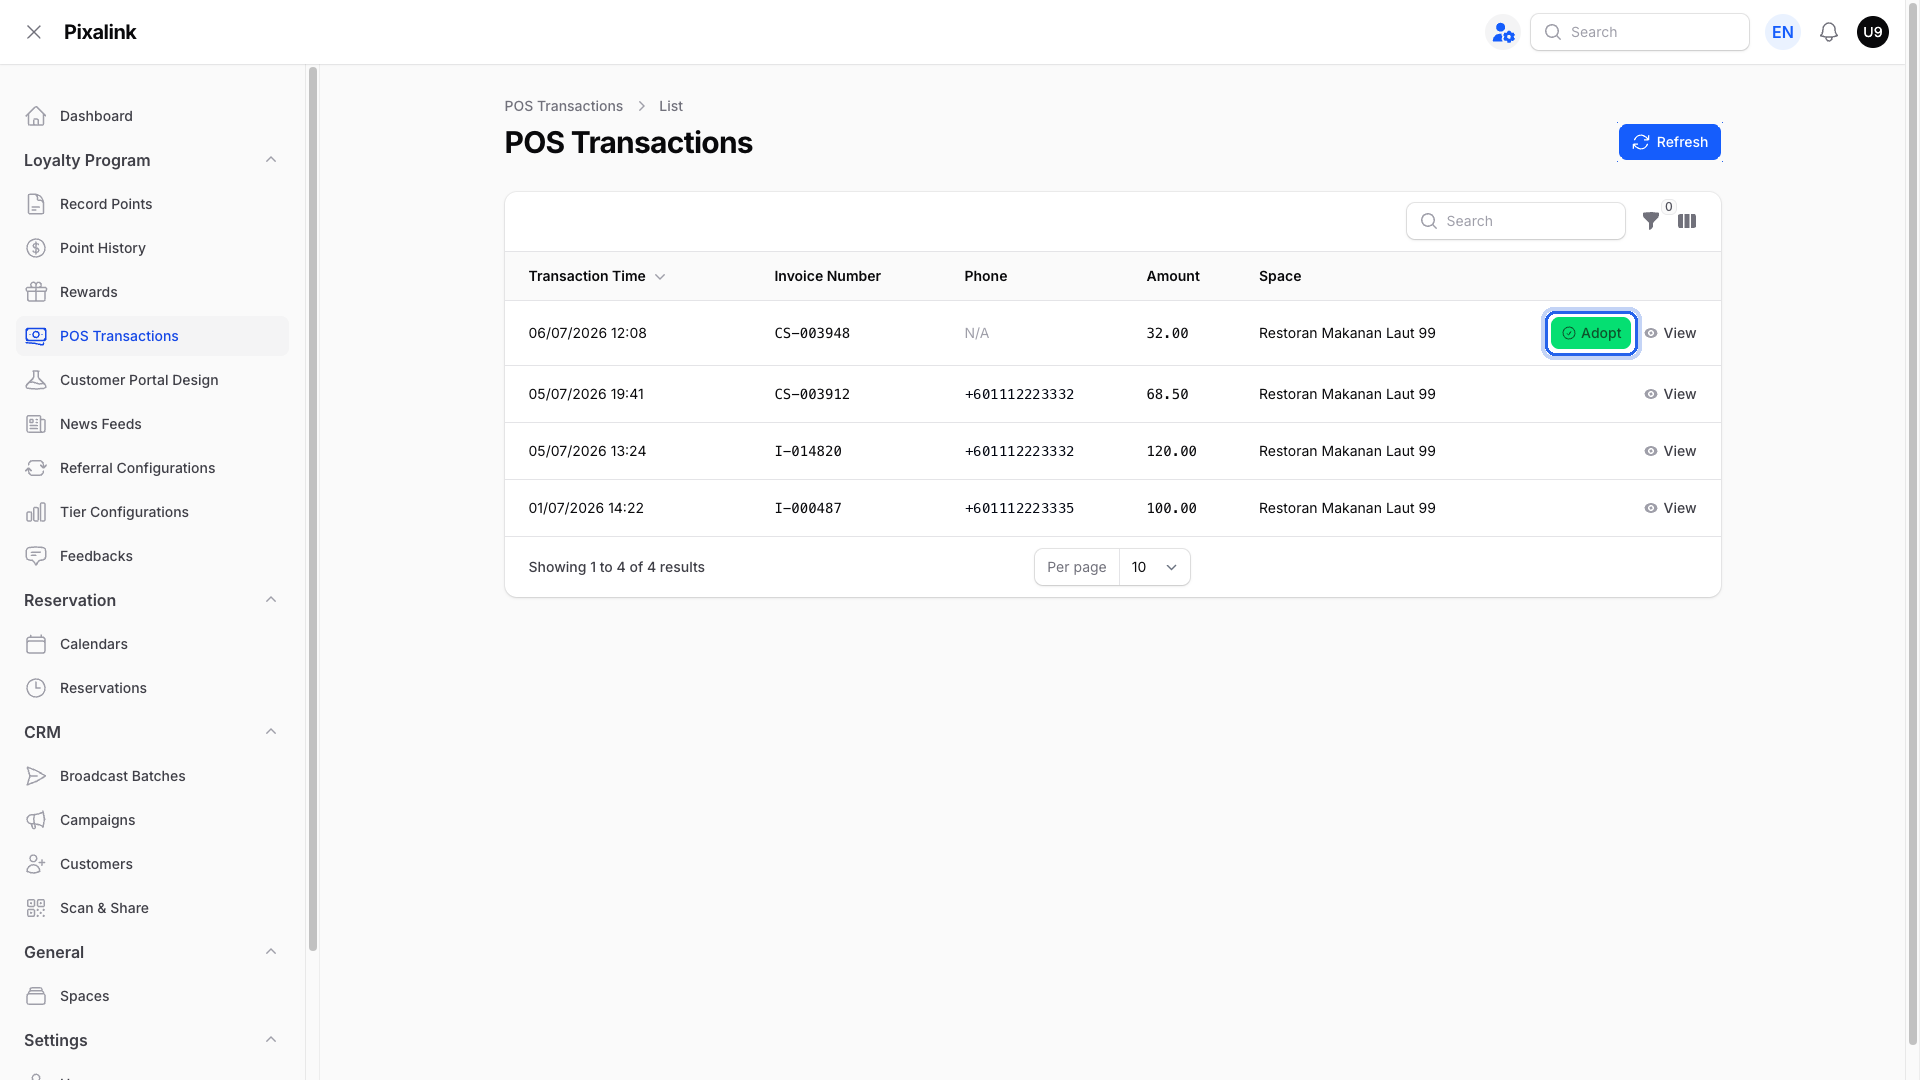Viewport: 1920px width, 1080px height.
Task: Open Point History in sidebar
Action: click(x=152, y=248)
